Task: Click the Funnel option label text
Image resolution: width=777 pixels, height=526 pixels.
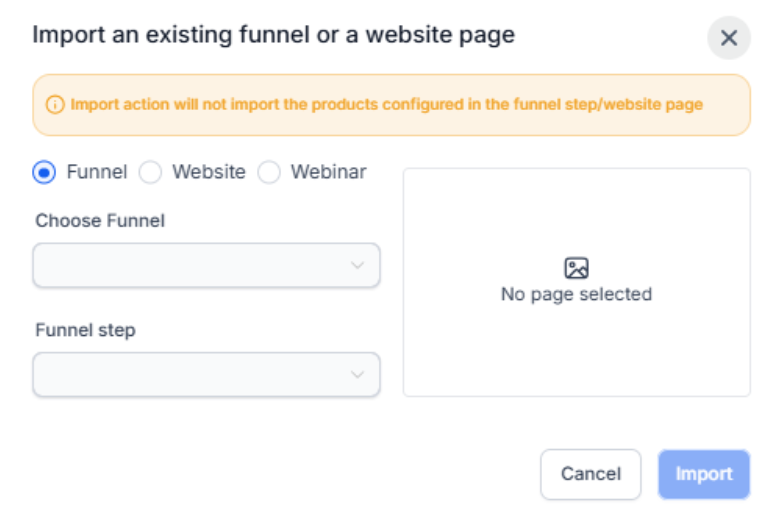Action: [x=97, y=172]
